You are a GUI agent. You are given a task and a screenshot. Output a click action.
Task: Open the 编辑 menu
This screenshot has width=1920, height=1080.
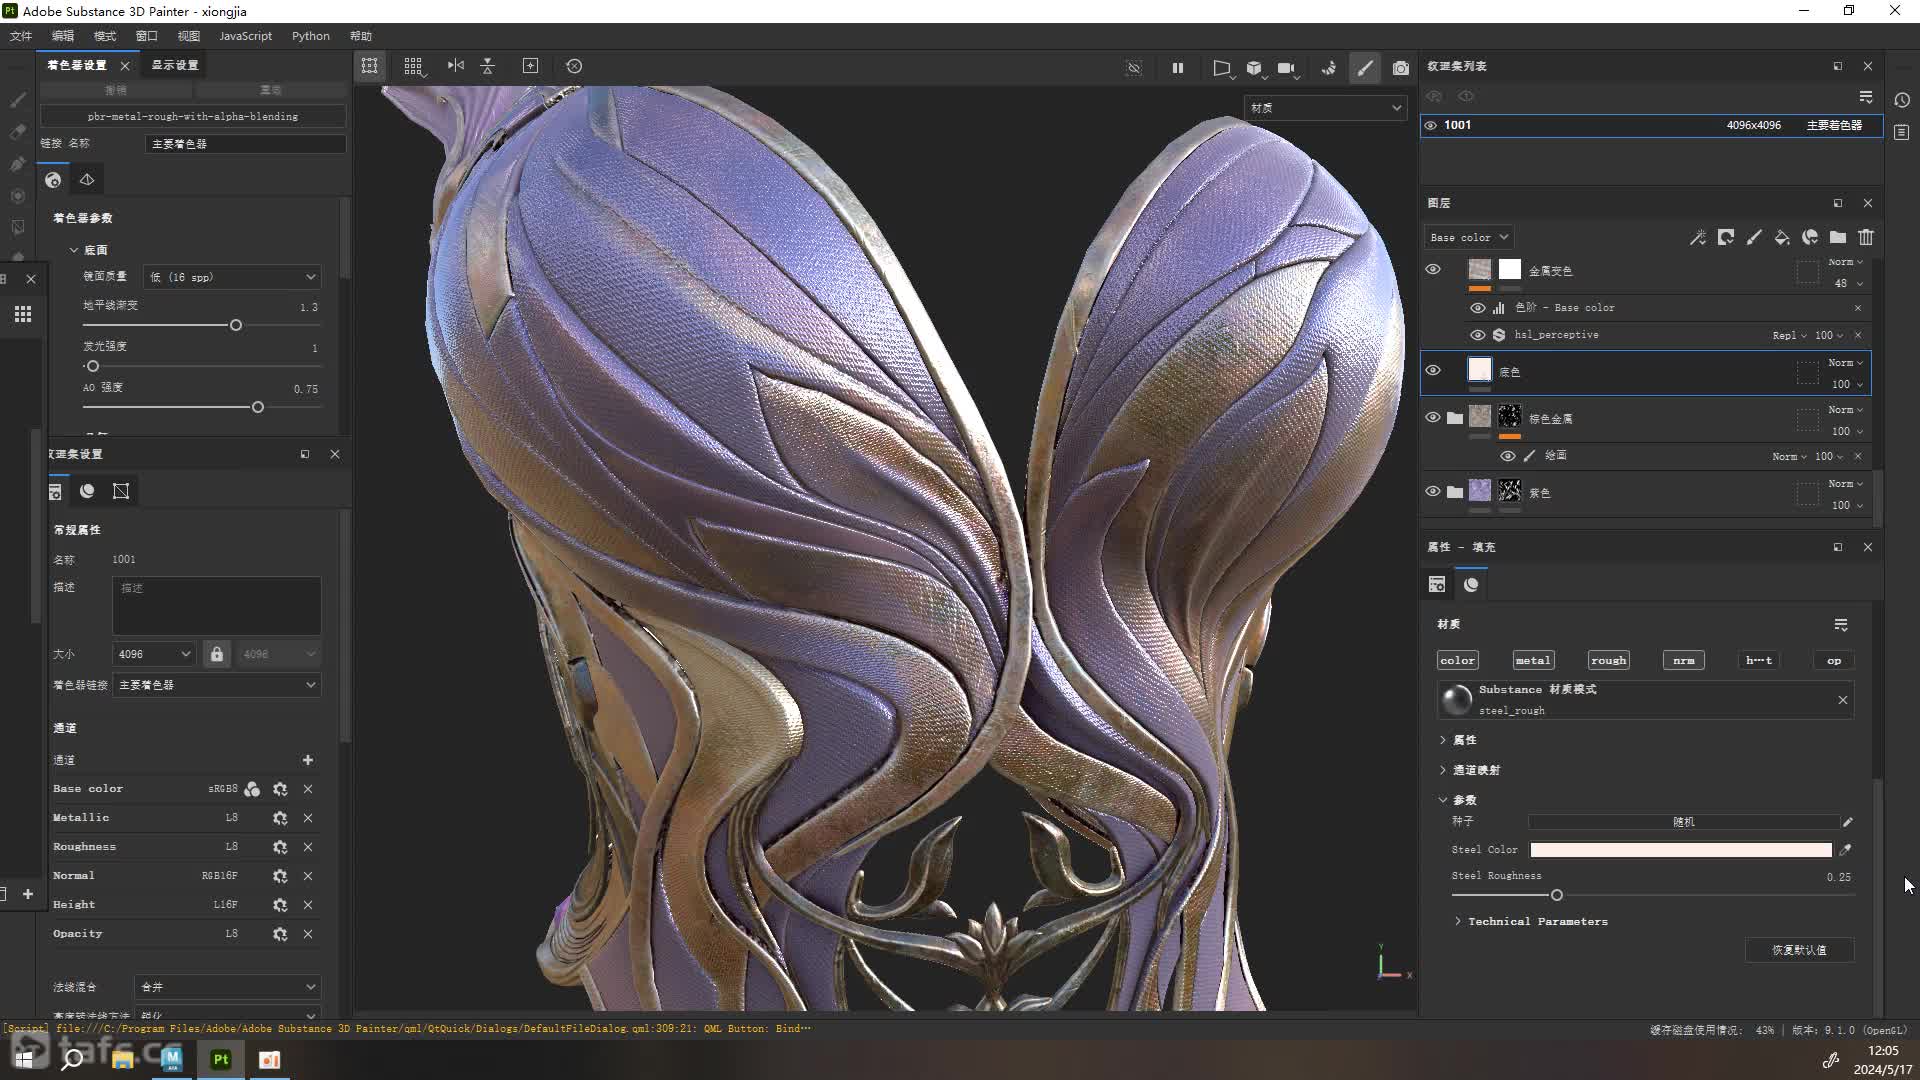63,36
